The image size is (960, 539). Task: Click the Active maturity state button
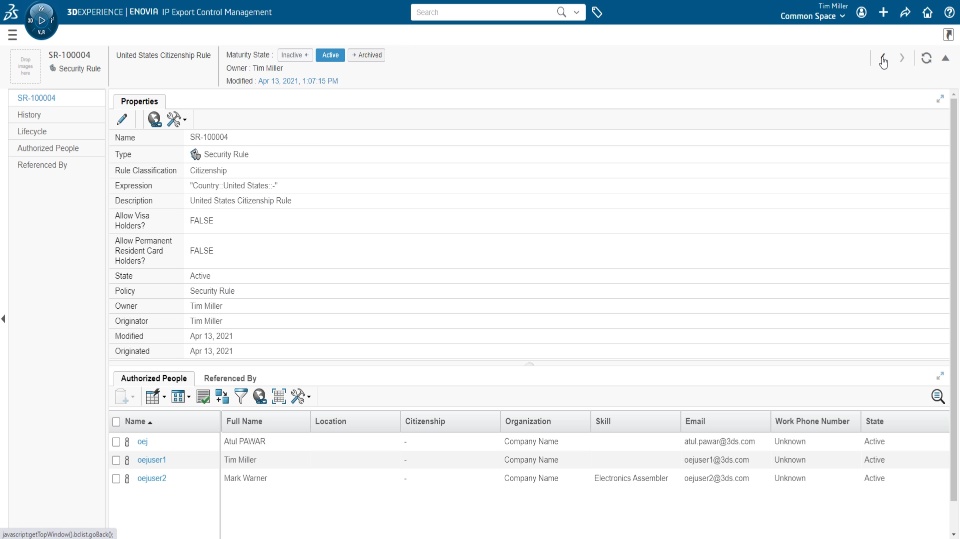click(x=331, y=55)
